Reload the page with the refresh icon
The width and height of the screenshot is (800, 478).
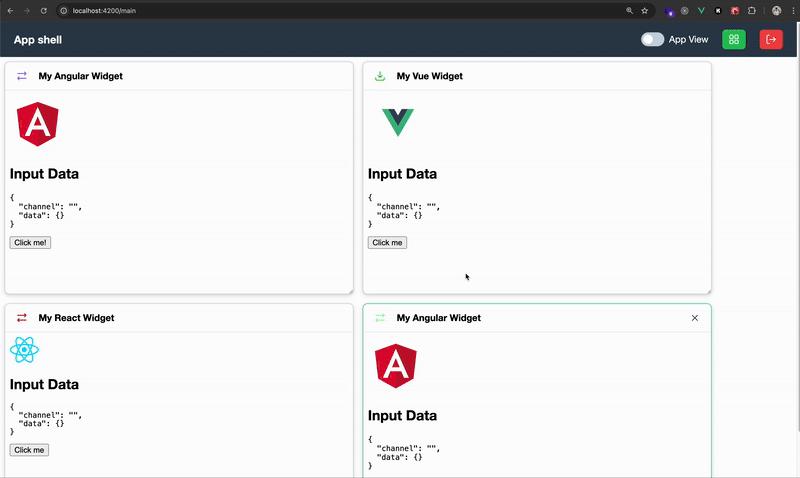tap(44, 11)
